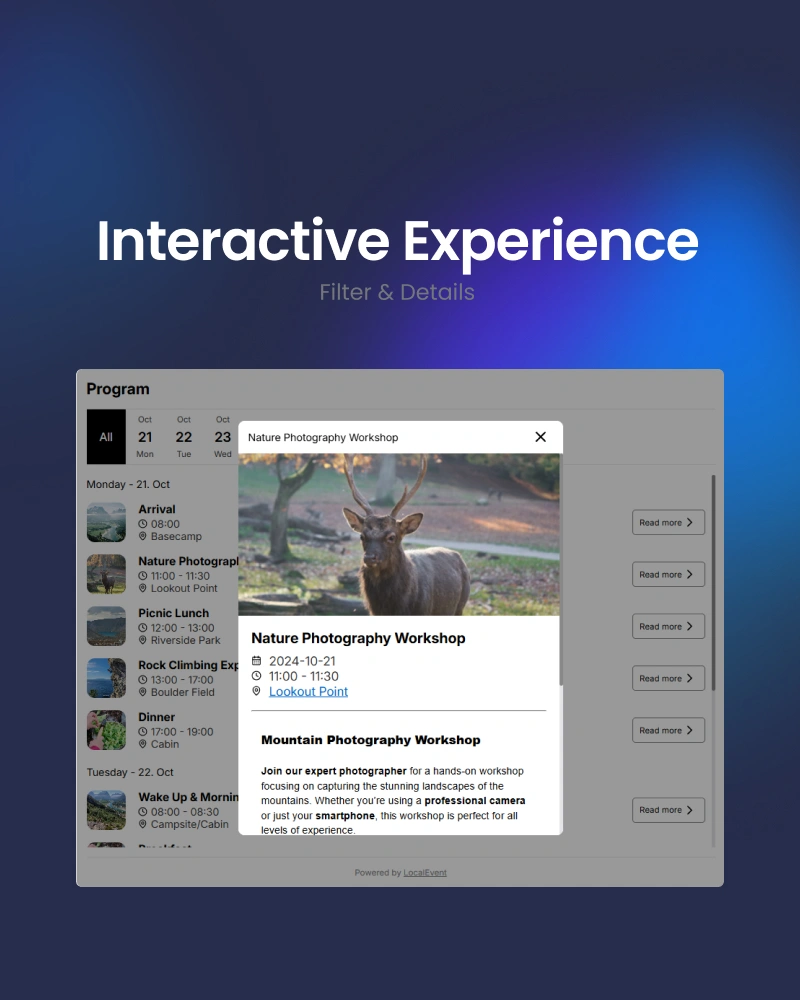
Task: Click the Picnic Lunch thumbnail
Action: [107, 626]
